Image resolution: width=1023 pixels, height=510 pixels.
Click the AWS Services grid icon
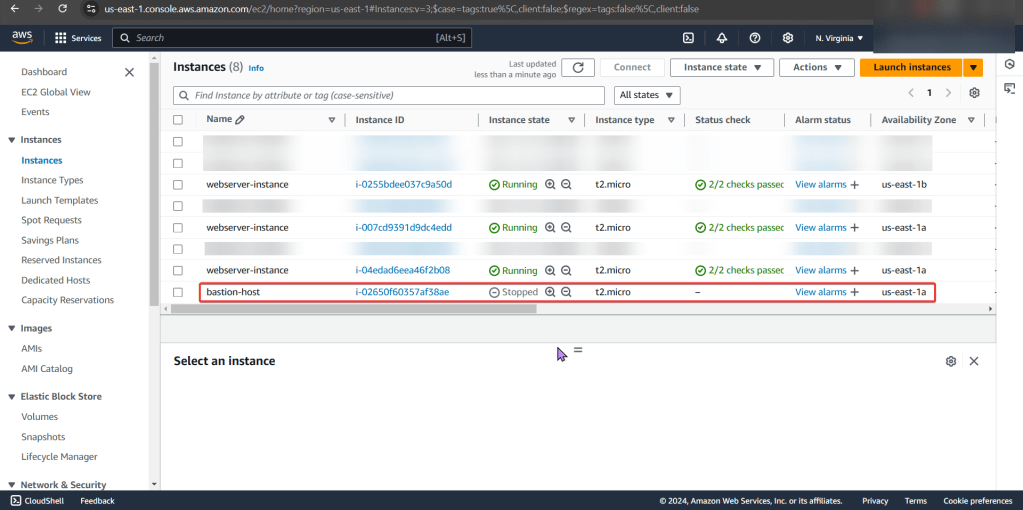click(61, 38)
